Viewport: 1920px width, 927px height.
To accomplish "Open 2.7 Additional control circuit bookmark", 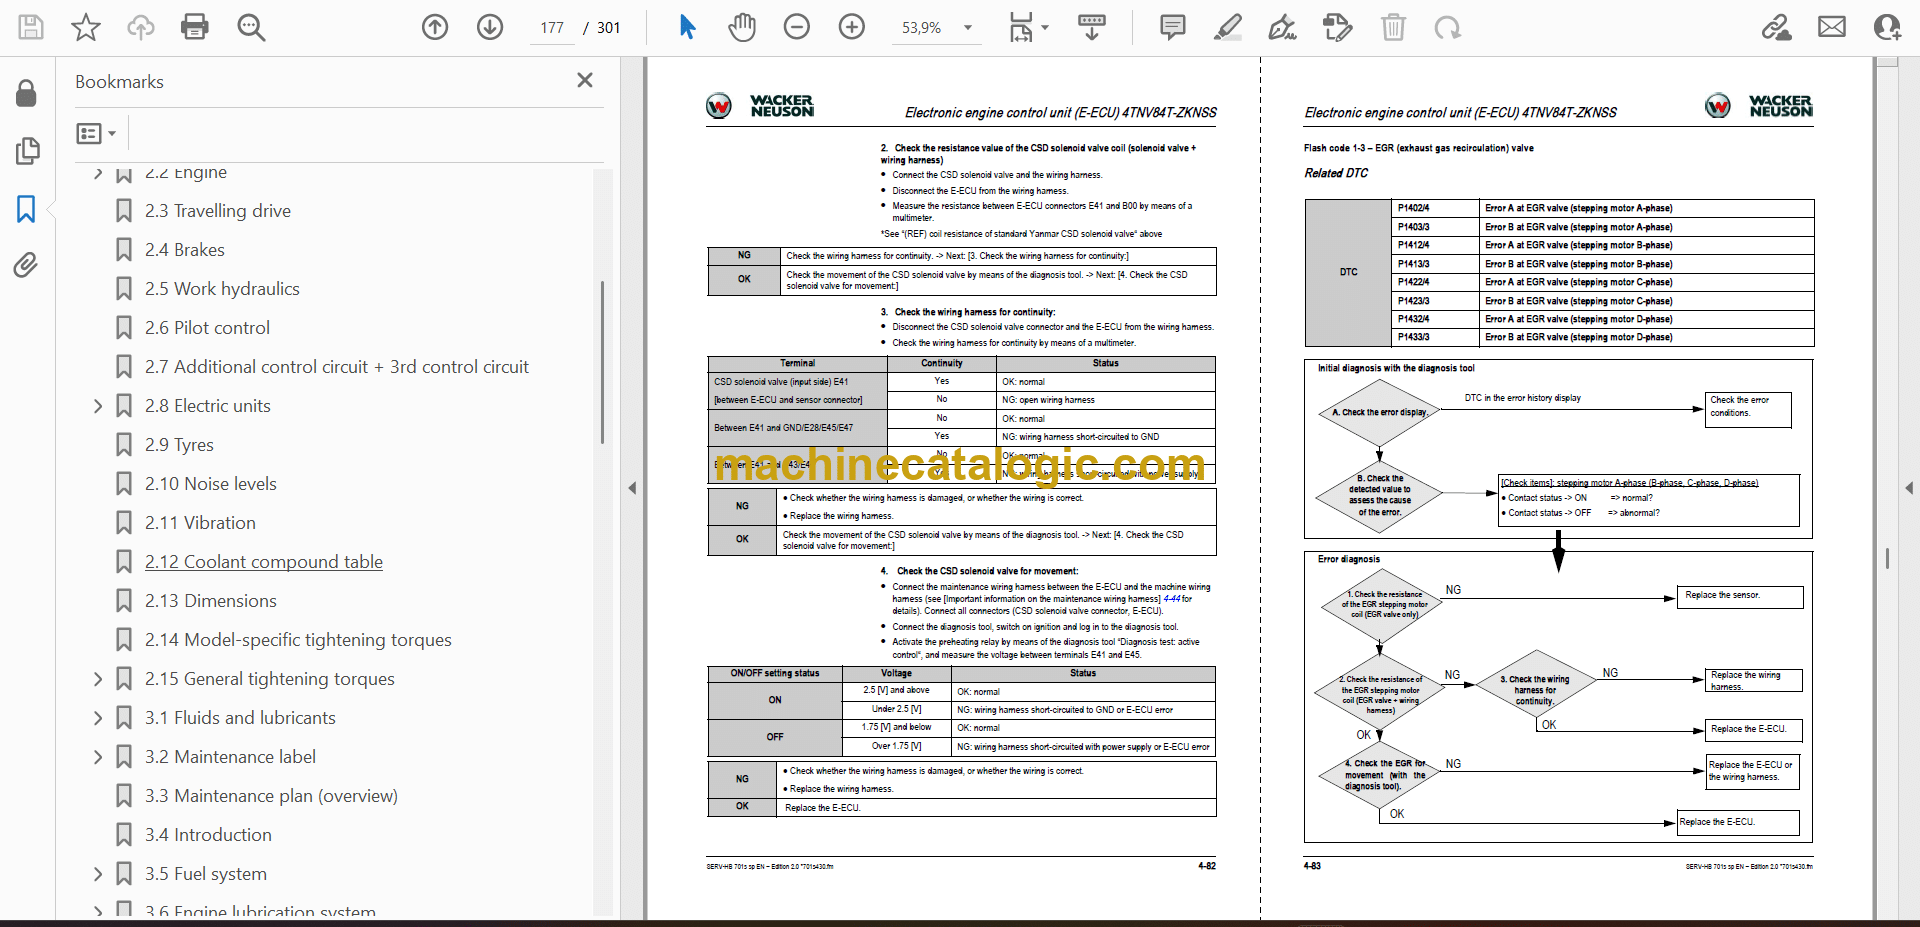I will point(336,367).
